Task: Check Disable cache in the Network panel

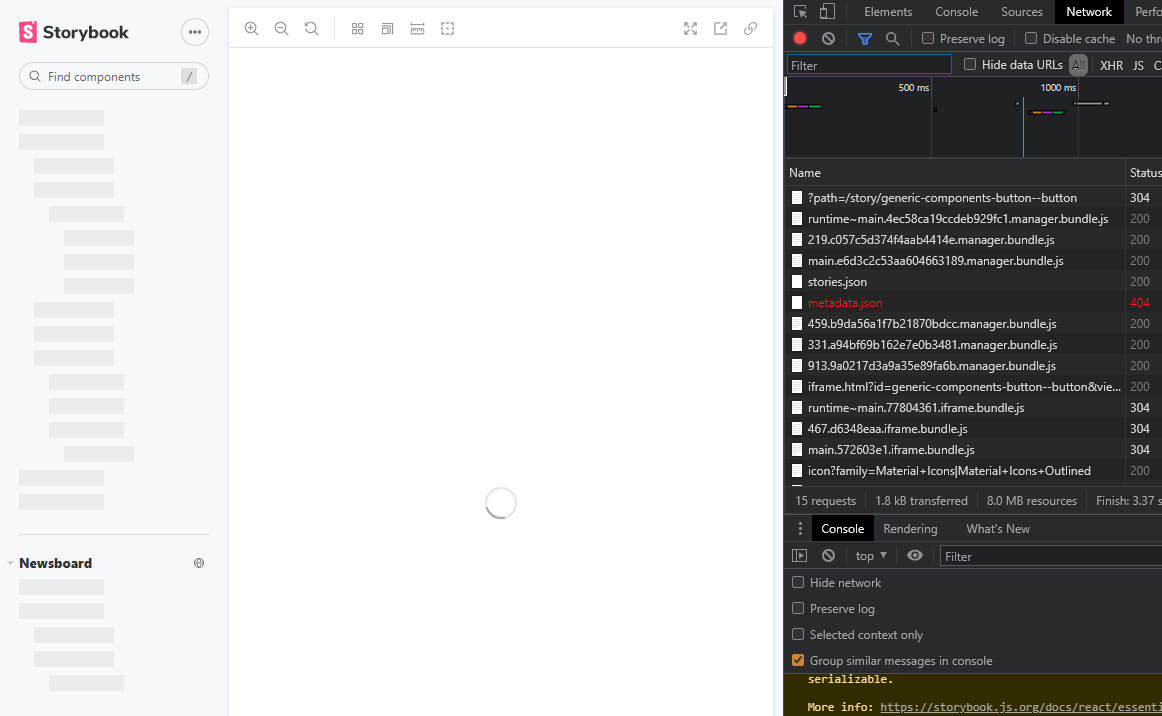Action: click(1031, 38)
